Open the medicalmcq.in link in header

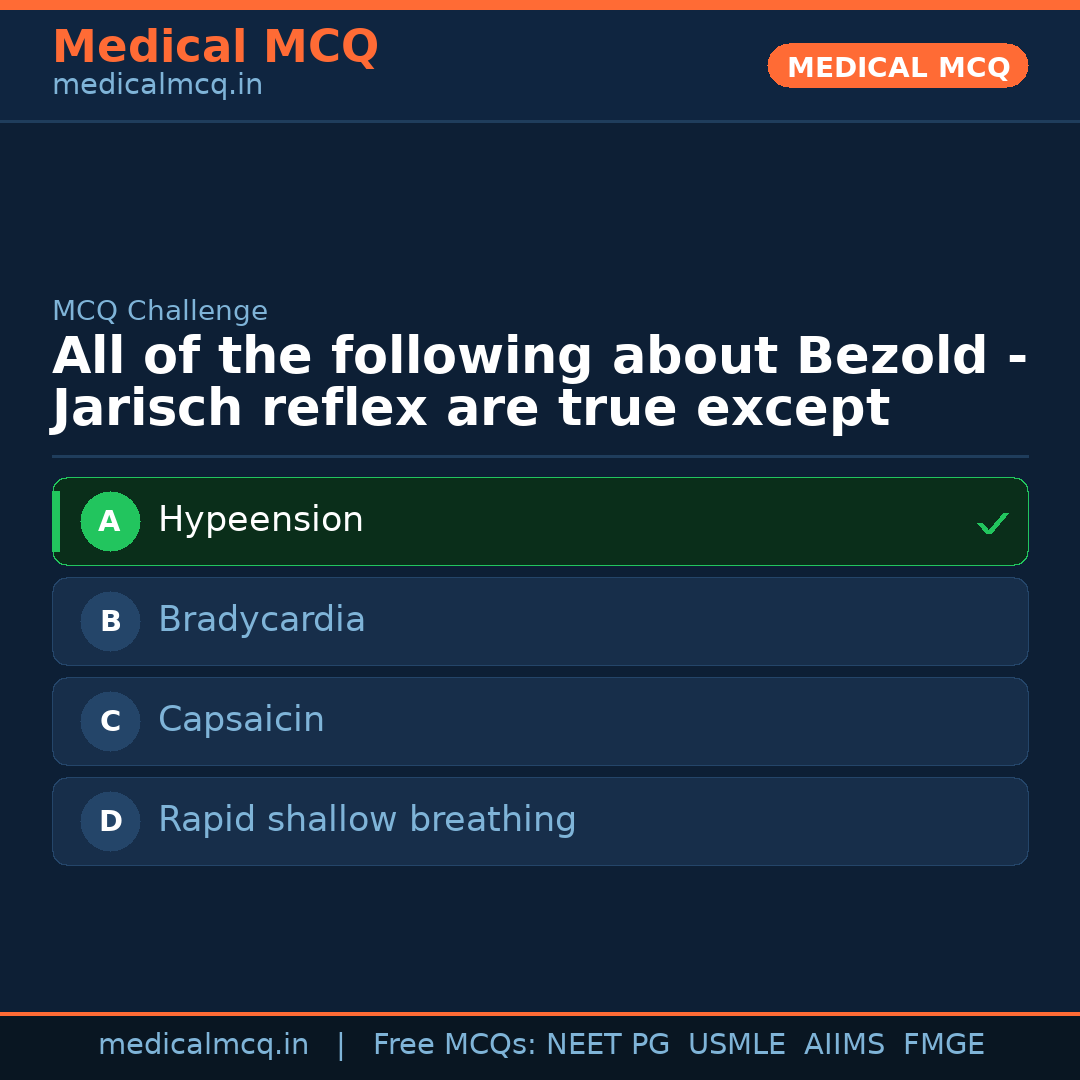[x=157, y=86]
